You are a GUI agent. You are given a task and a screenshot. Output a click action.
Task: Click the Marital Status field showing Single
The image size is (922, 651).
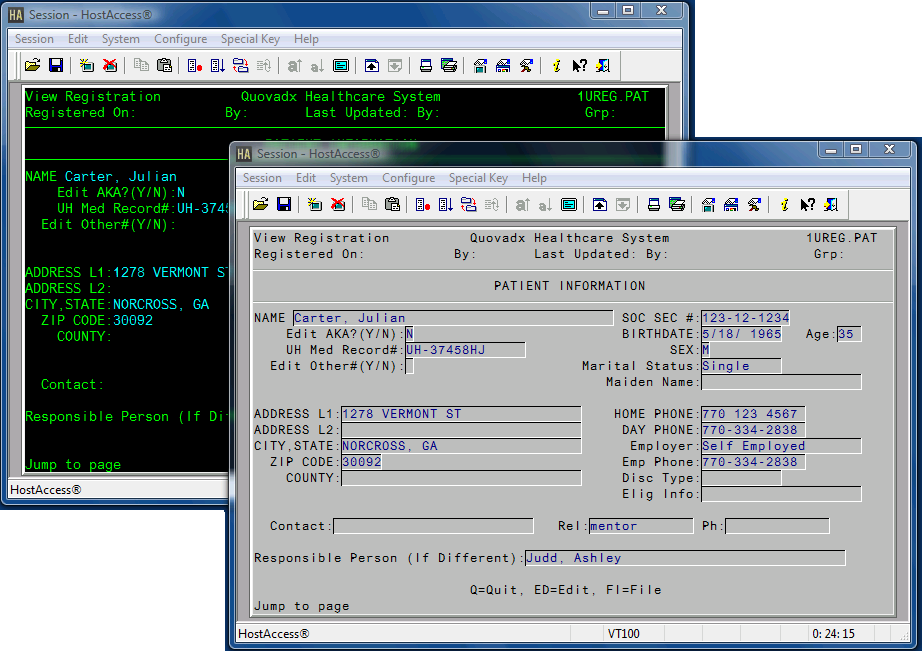[741, 366]
